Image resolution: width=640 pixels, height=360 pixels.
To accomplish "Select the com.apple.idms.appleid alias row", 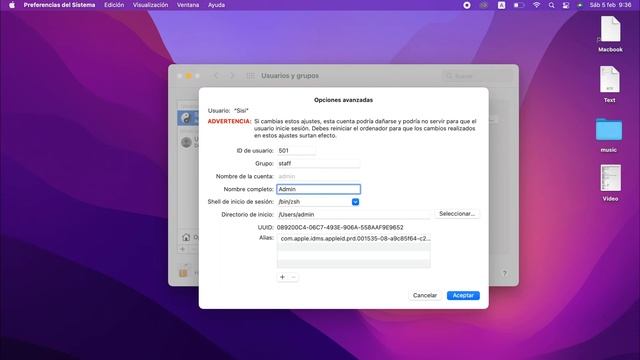I will coord(353,238).
